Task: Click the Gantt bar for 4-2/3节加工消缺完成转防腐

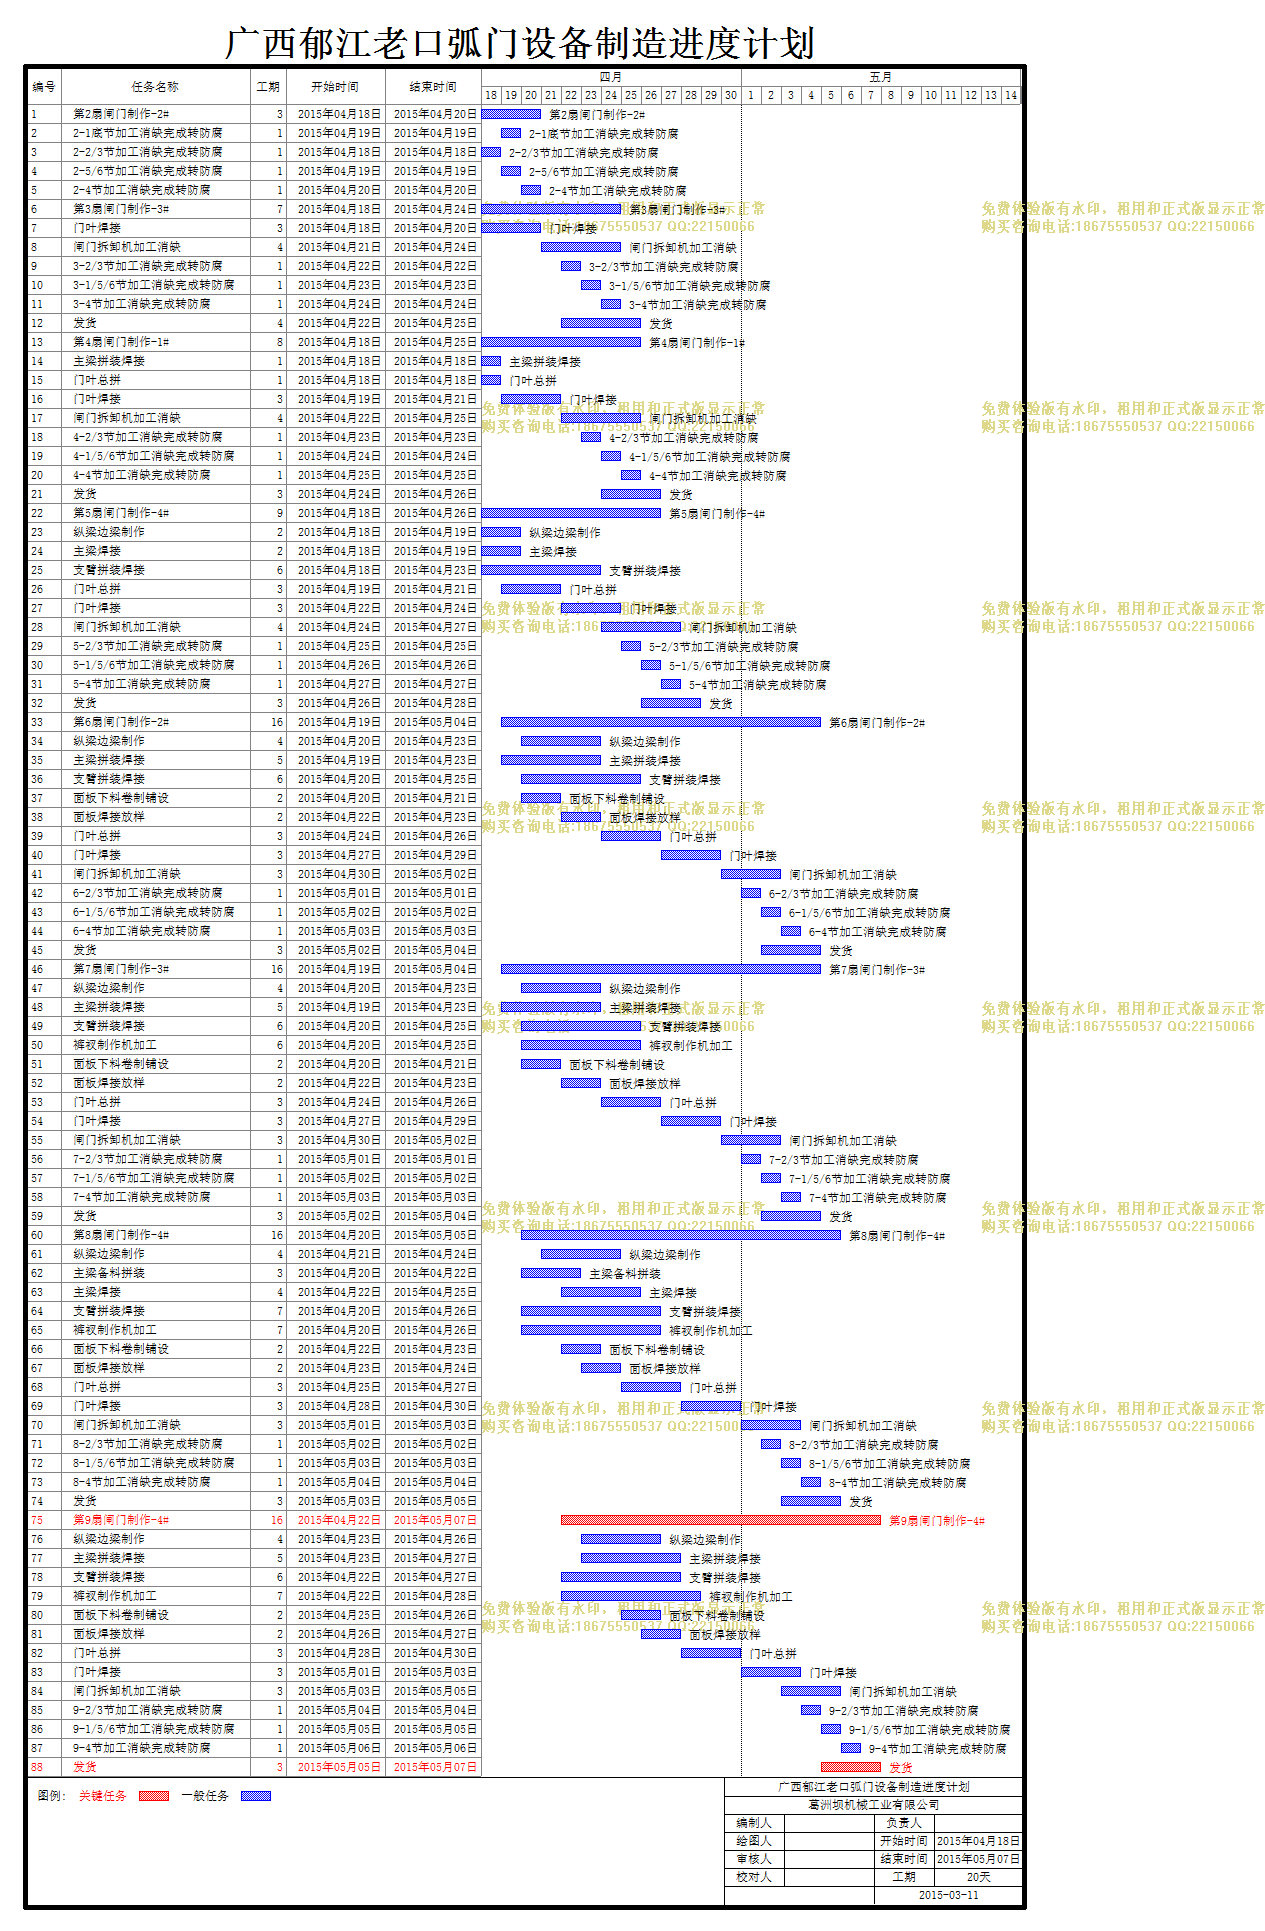Action: pos(591,437)
